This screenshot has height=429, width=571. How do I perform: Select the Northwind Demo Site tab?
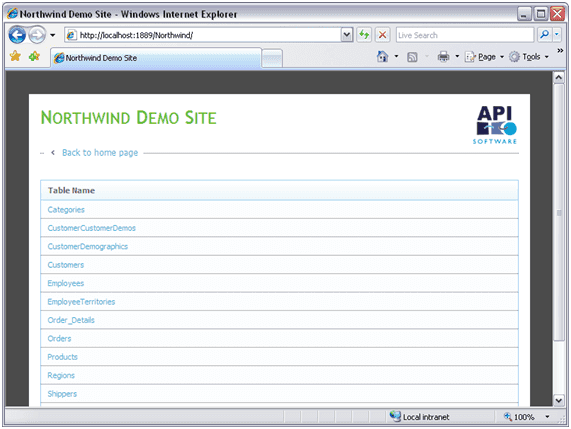pos(156,58)
